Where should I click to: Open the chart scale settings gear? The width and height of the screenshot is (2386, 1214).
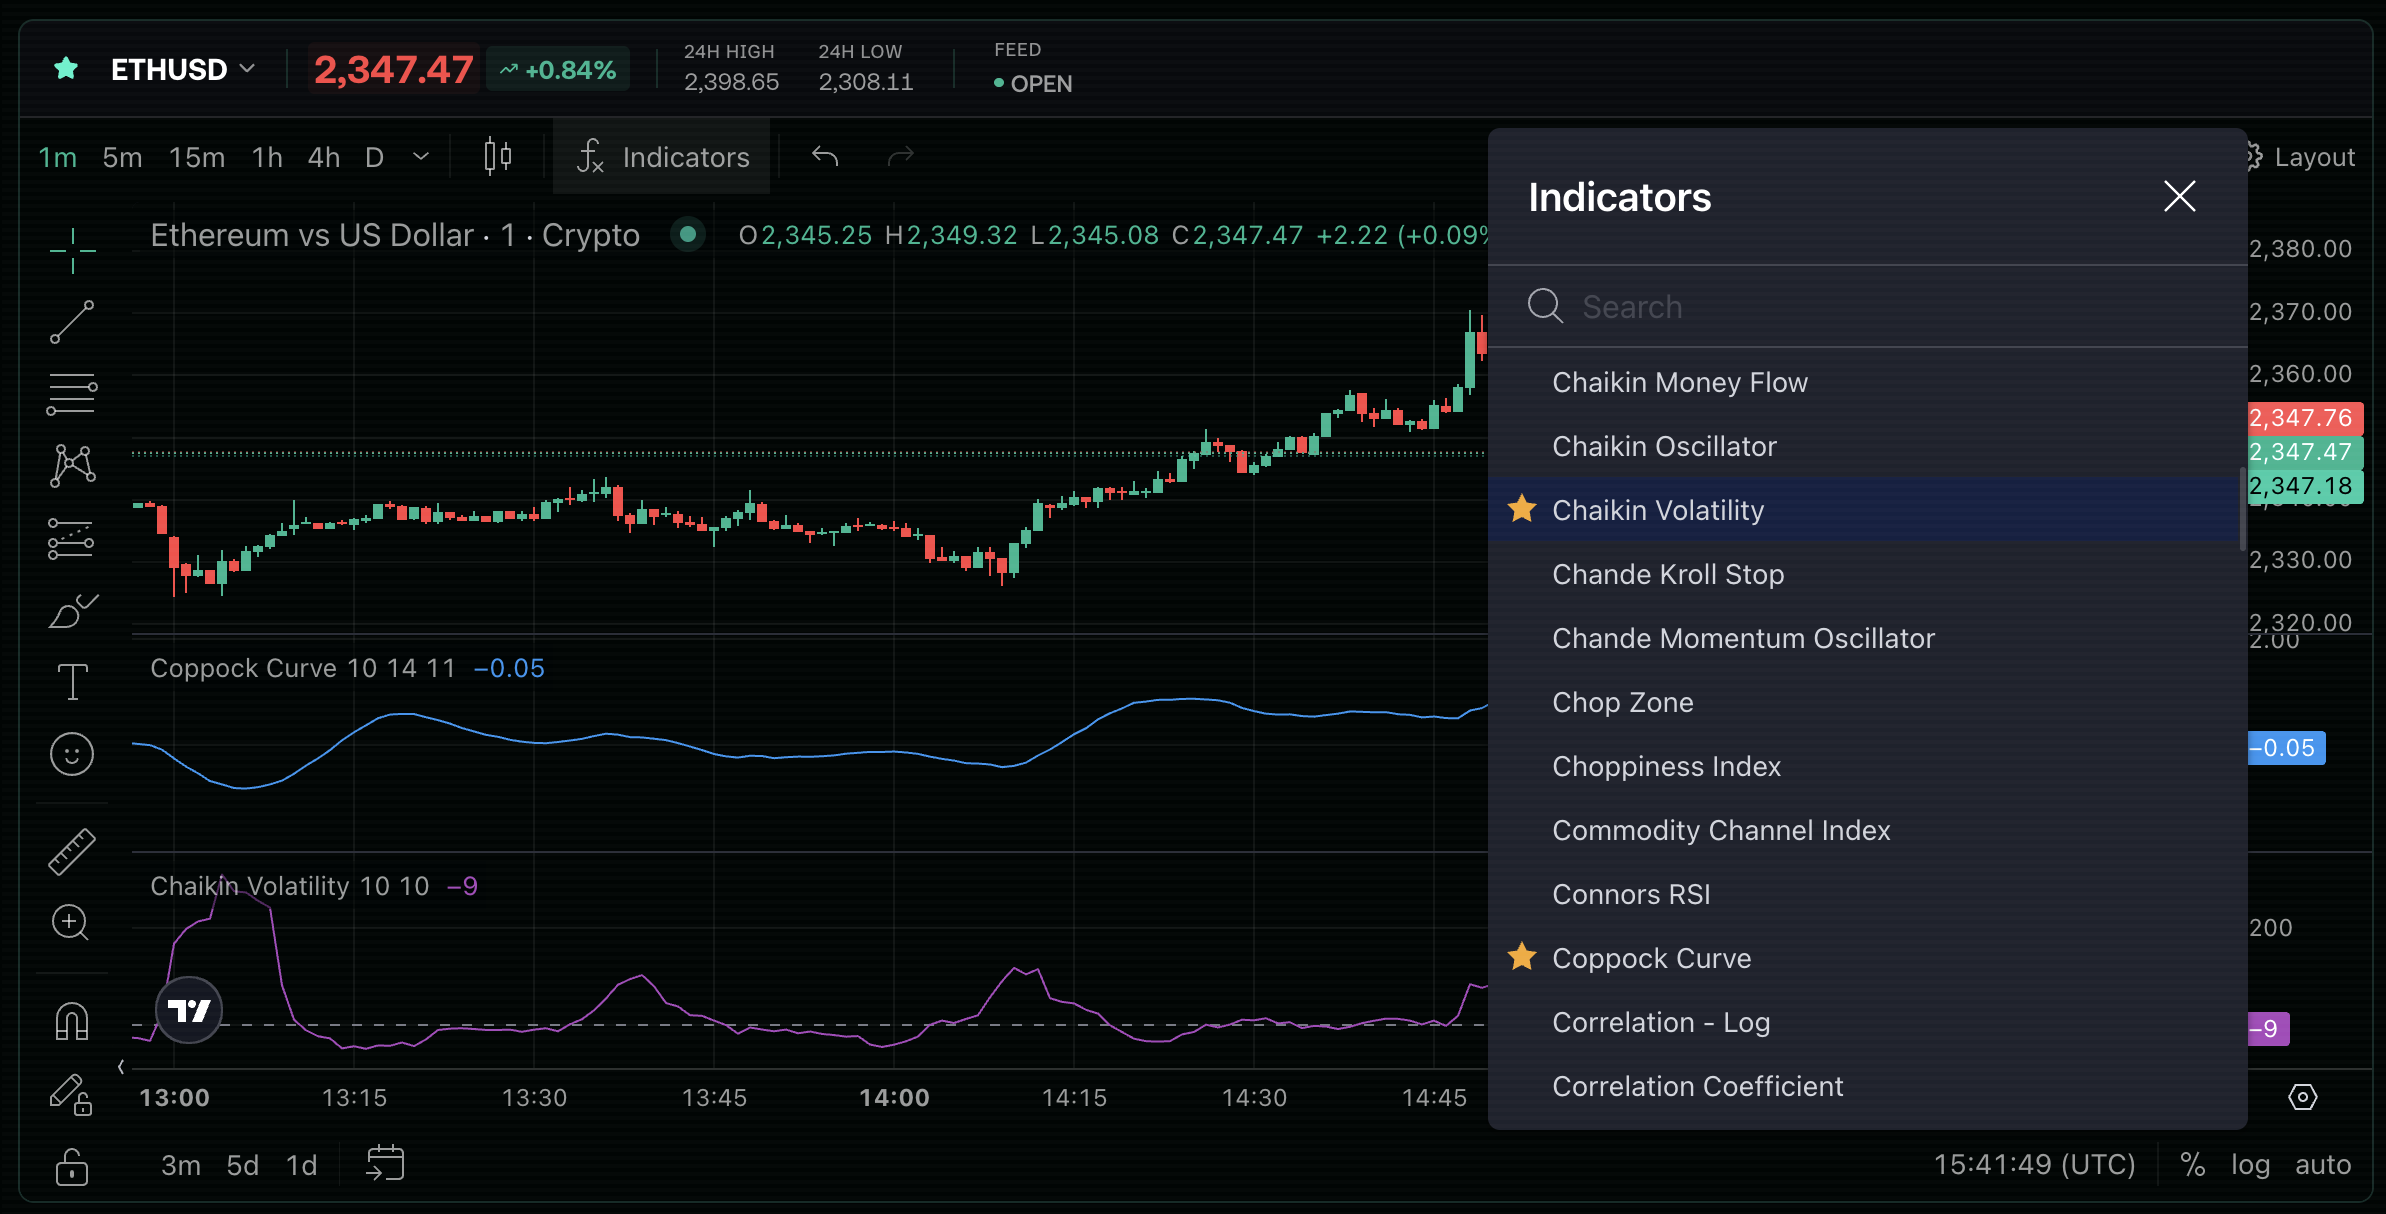2302,1097
